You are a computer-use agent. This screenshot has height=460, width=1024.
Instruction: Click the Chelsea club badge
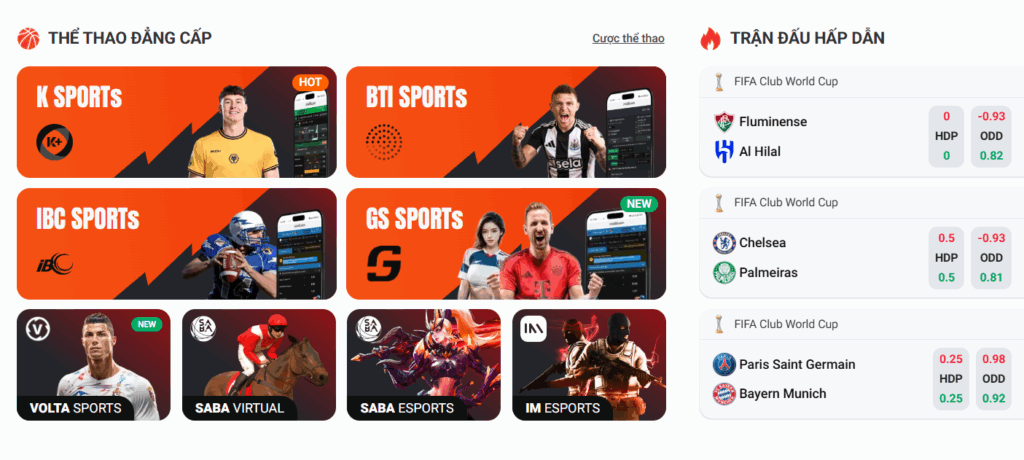click(x=724, y=243)
